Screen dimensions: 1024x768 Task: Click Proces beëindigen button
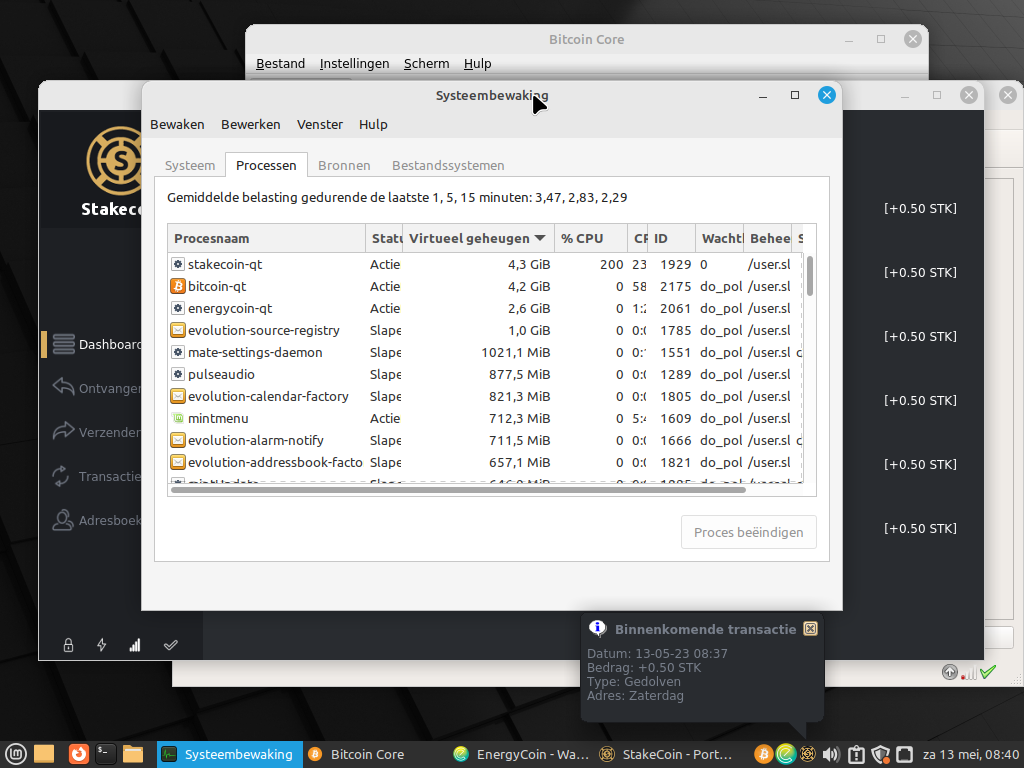[748, 532]
